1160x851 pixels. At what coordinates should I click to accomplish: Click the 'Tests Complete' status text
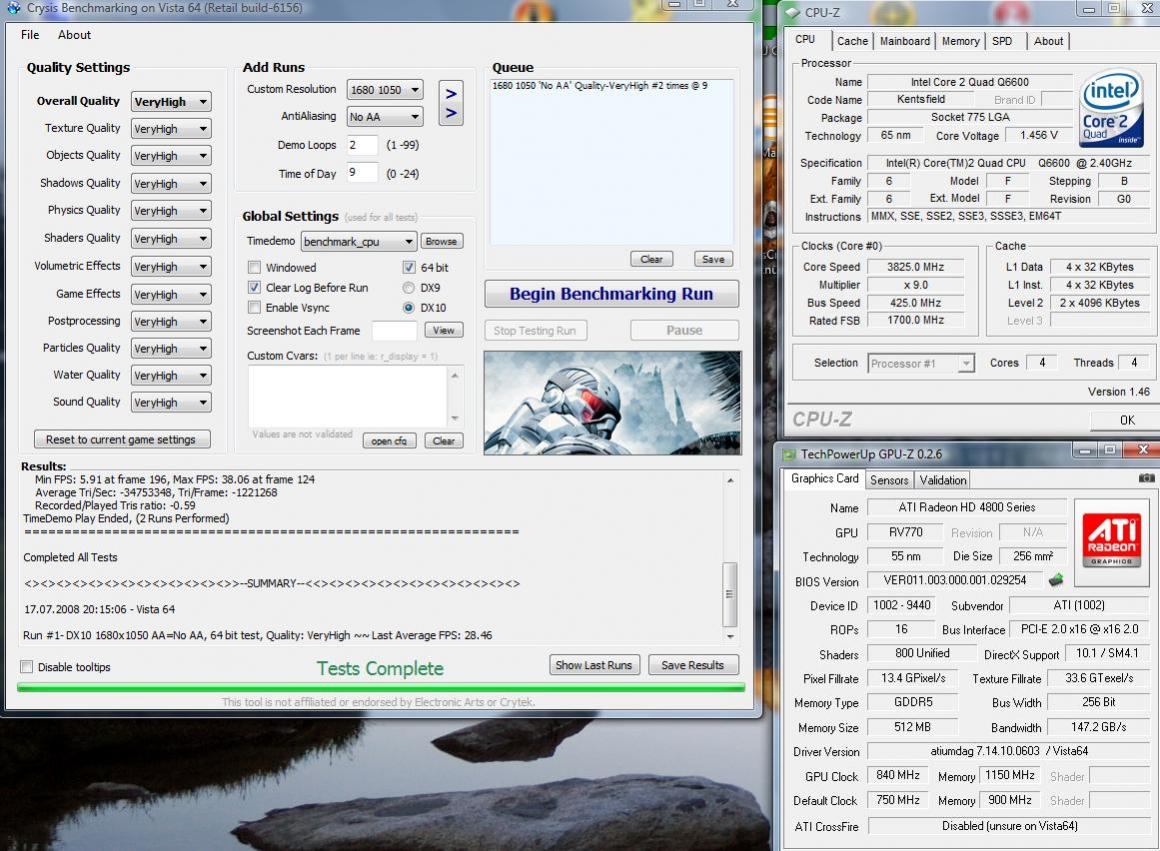click(x=380, y=668)
